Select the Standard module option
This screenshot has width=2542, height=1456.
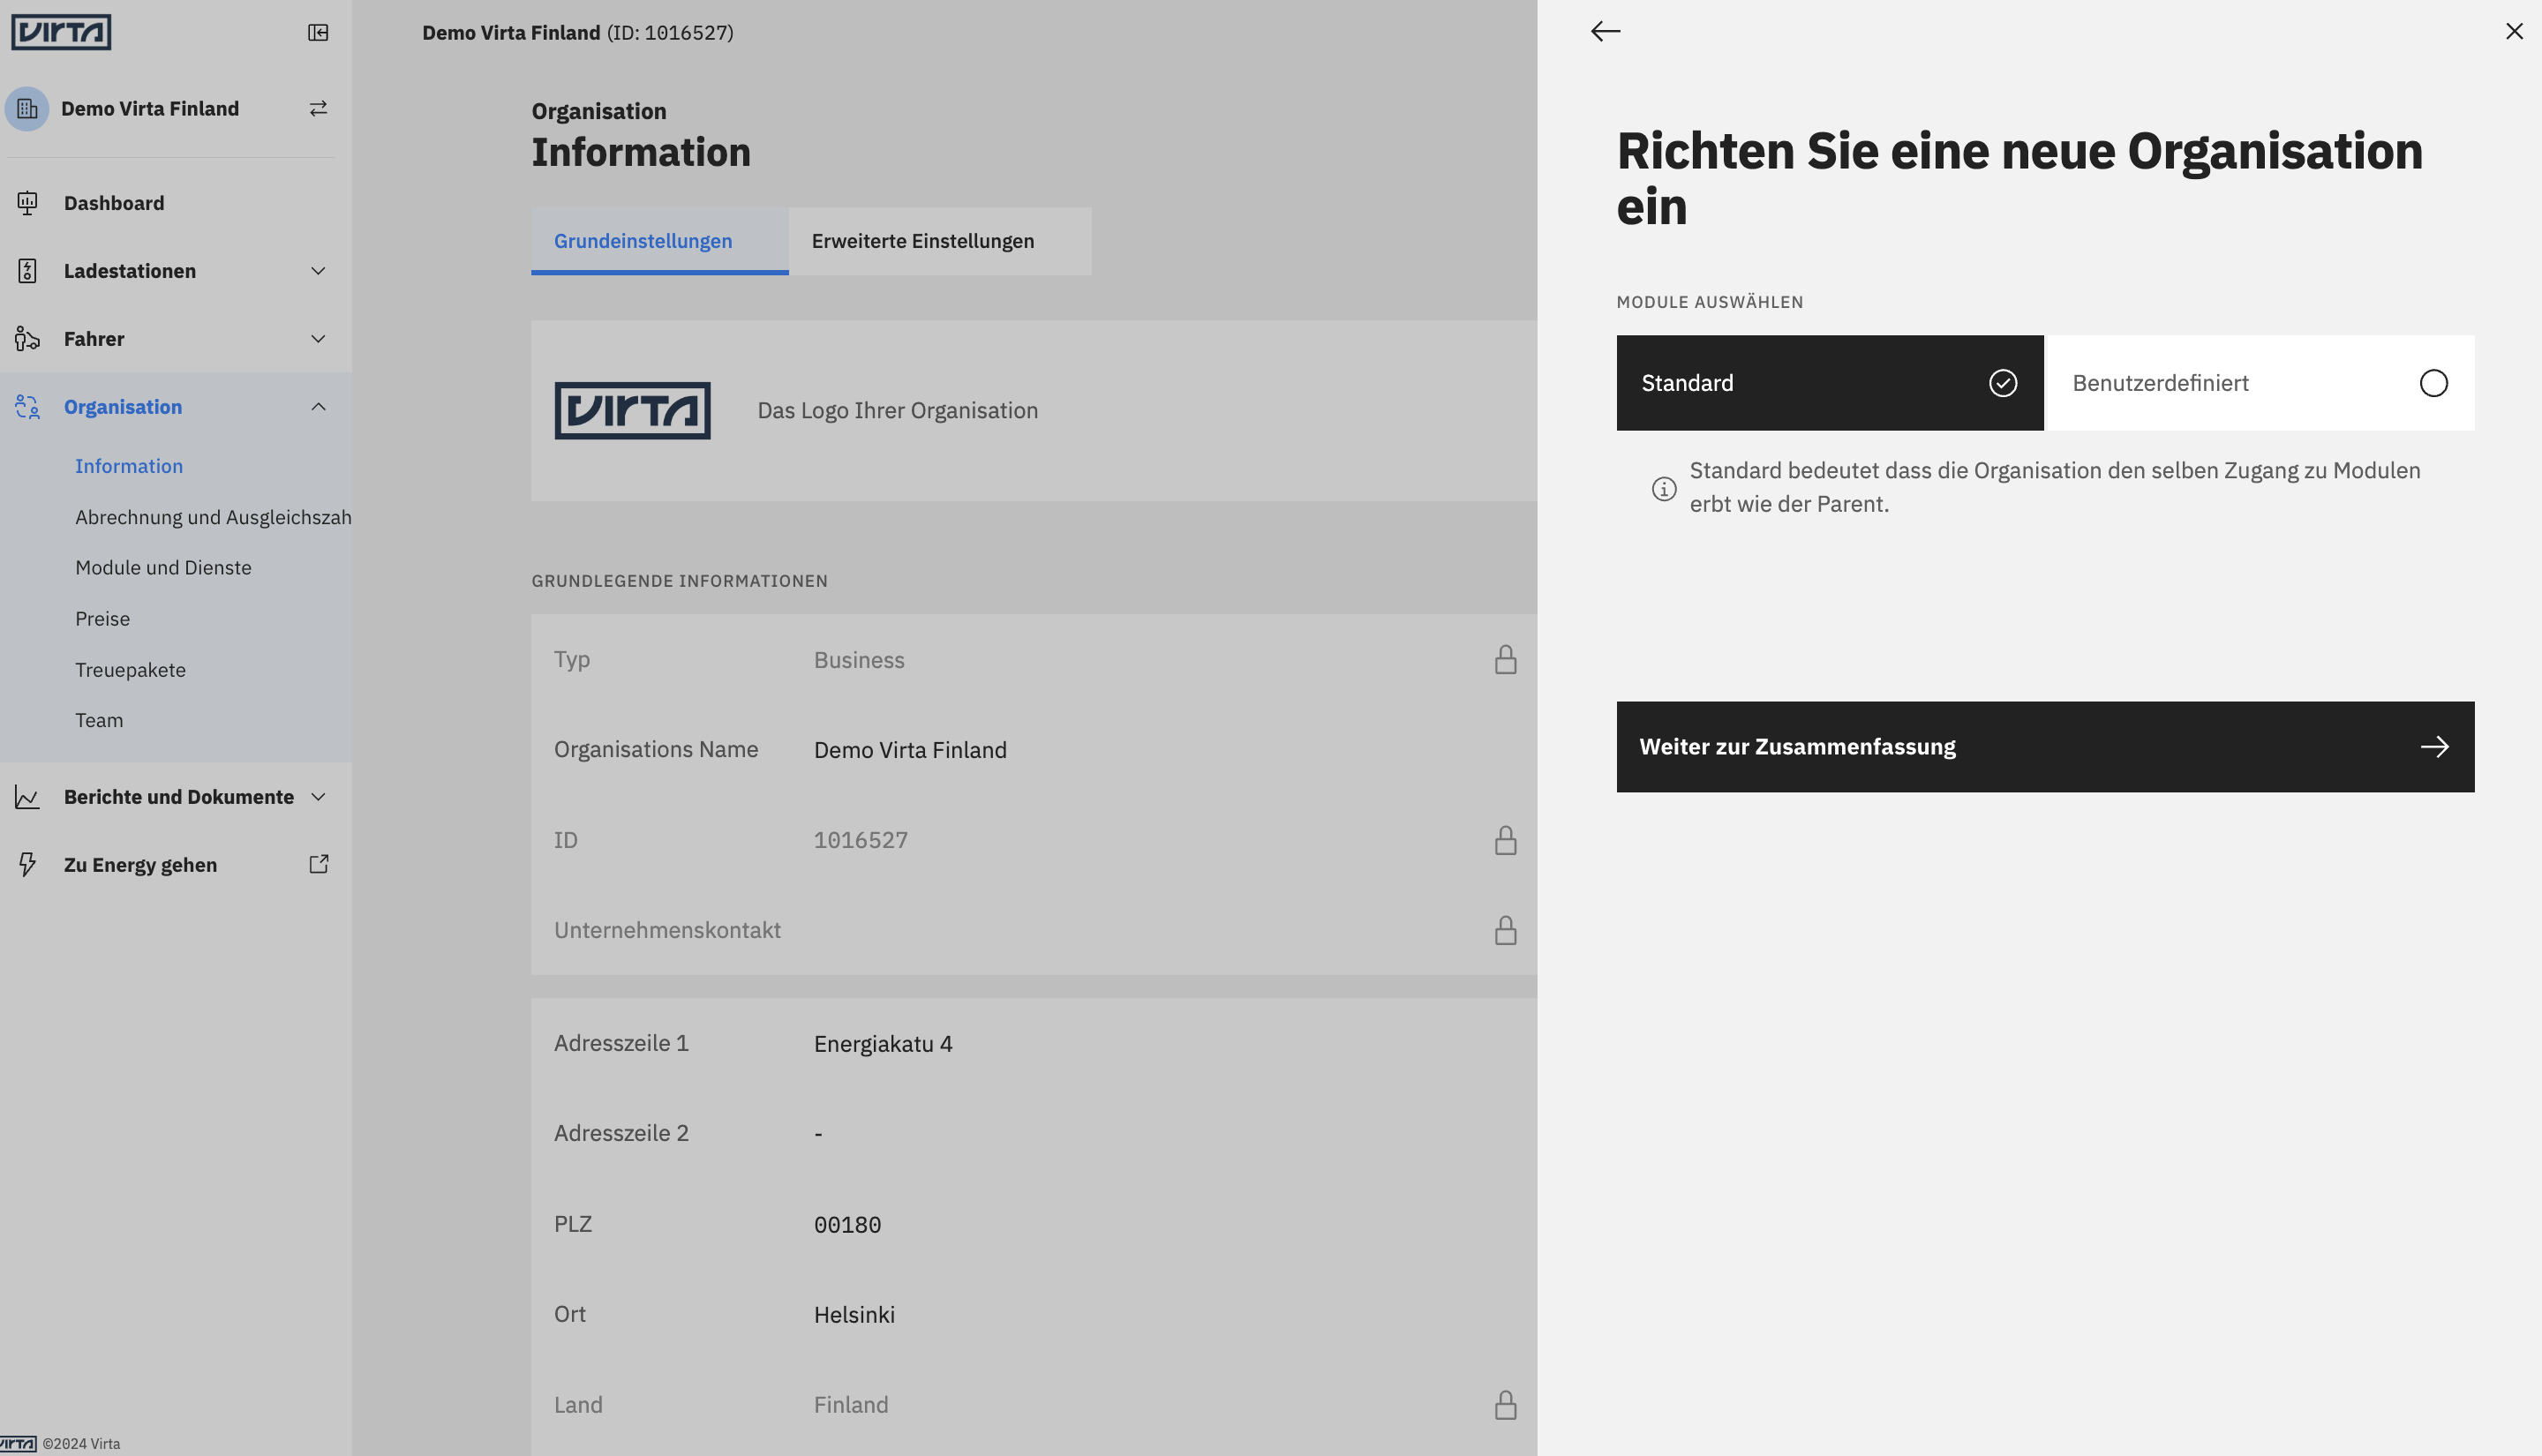1830,383
